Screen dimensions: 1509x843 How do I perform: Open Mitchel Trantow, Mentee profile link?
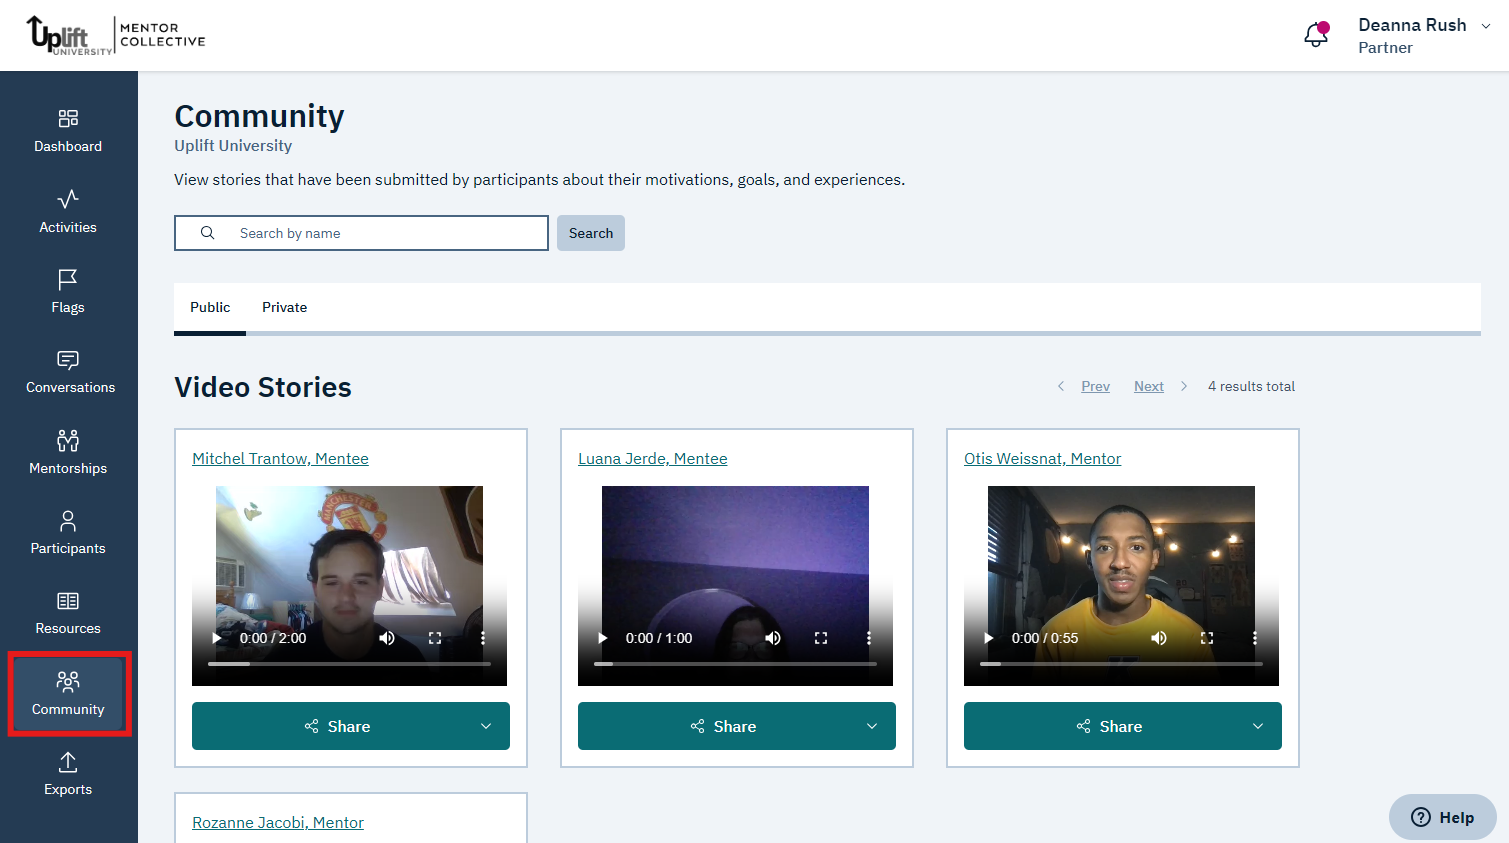point(280,458)
